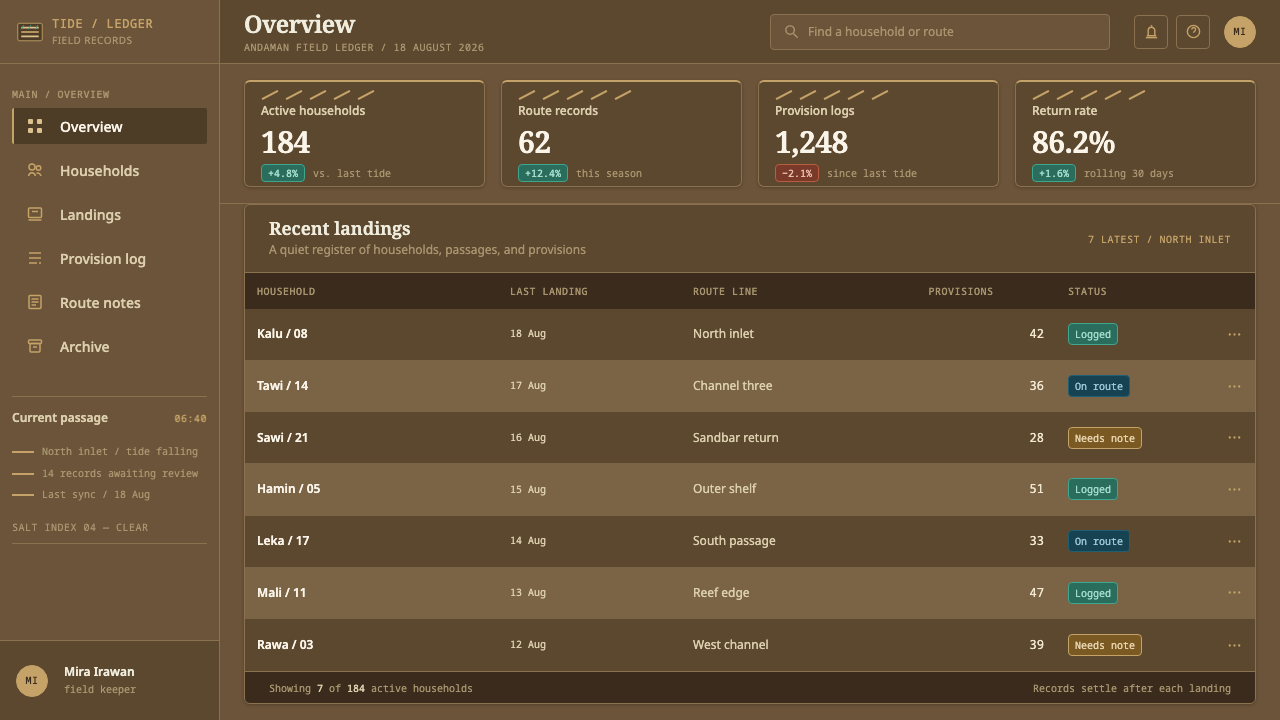
Task: Click the MI avatar in the top bar
Action: click(x=1240, y=32)
